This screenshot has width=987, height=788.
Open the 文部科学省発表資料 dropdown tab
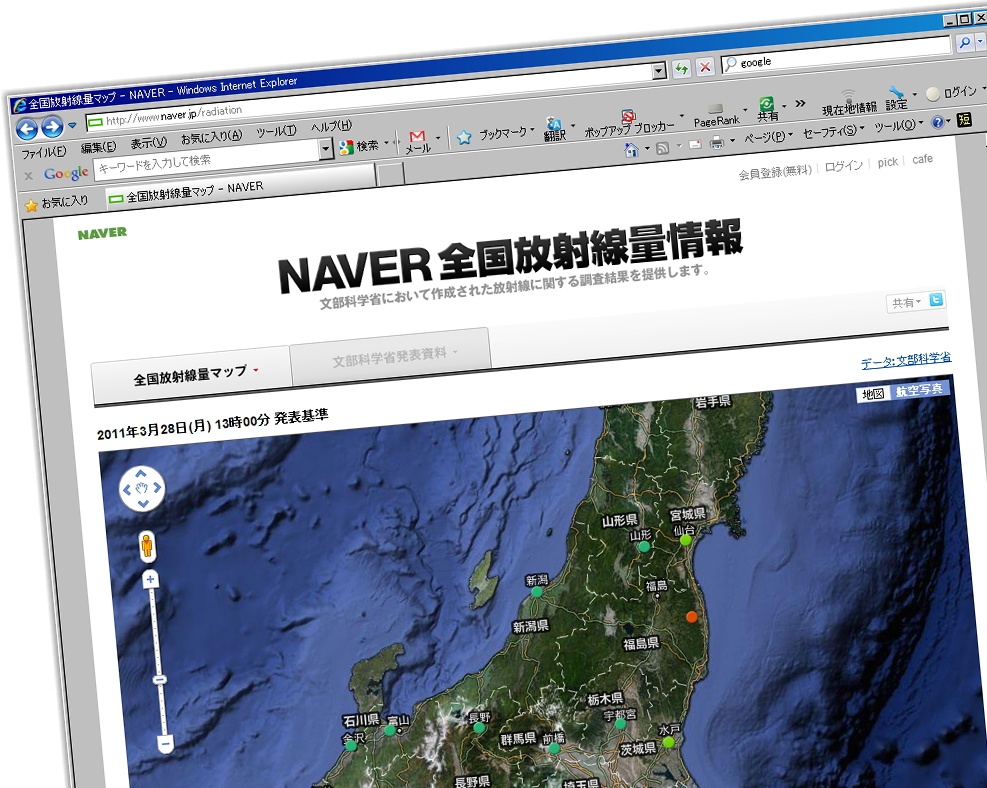click(394, 355)
